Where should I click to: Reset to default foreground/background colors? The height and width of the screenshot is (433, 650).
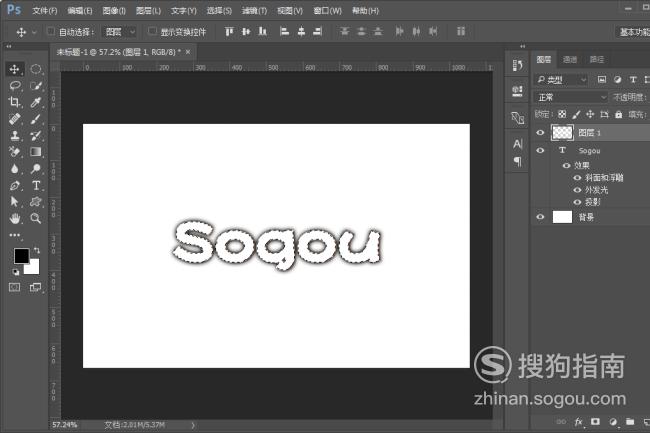pyautogui.click(x=16, y=272)
